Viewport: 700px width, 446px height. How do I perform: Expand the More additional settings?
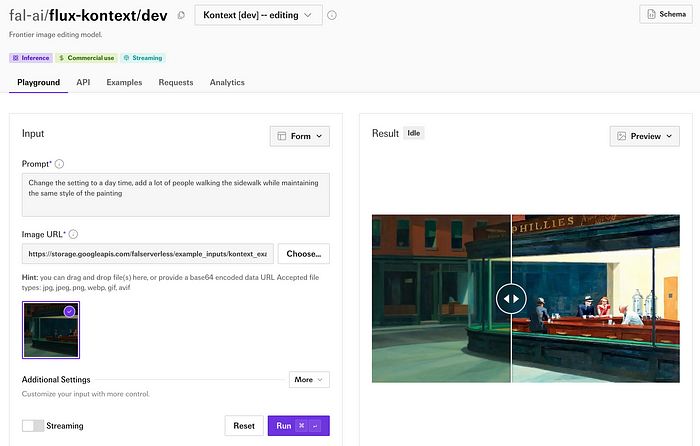tap(309, 379)
